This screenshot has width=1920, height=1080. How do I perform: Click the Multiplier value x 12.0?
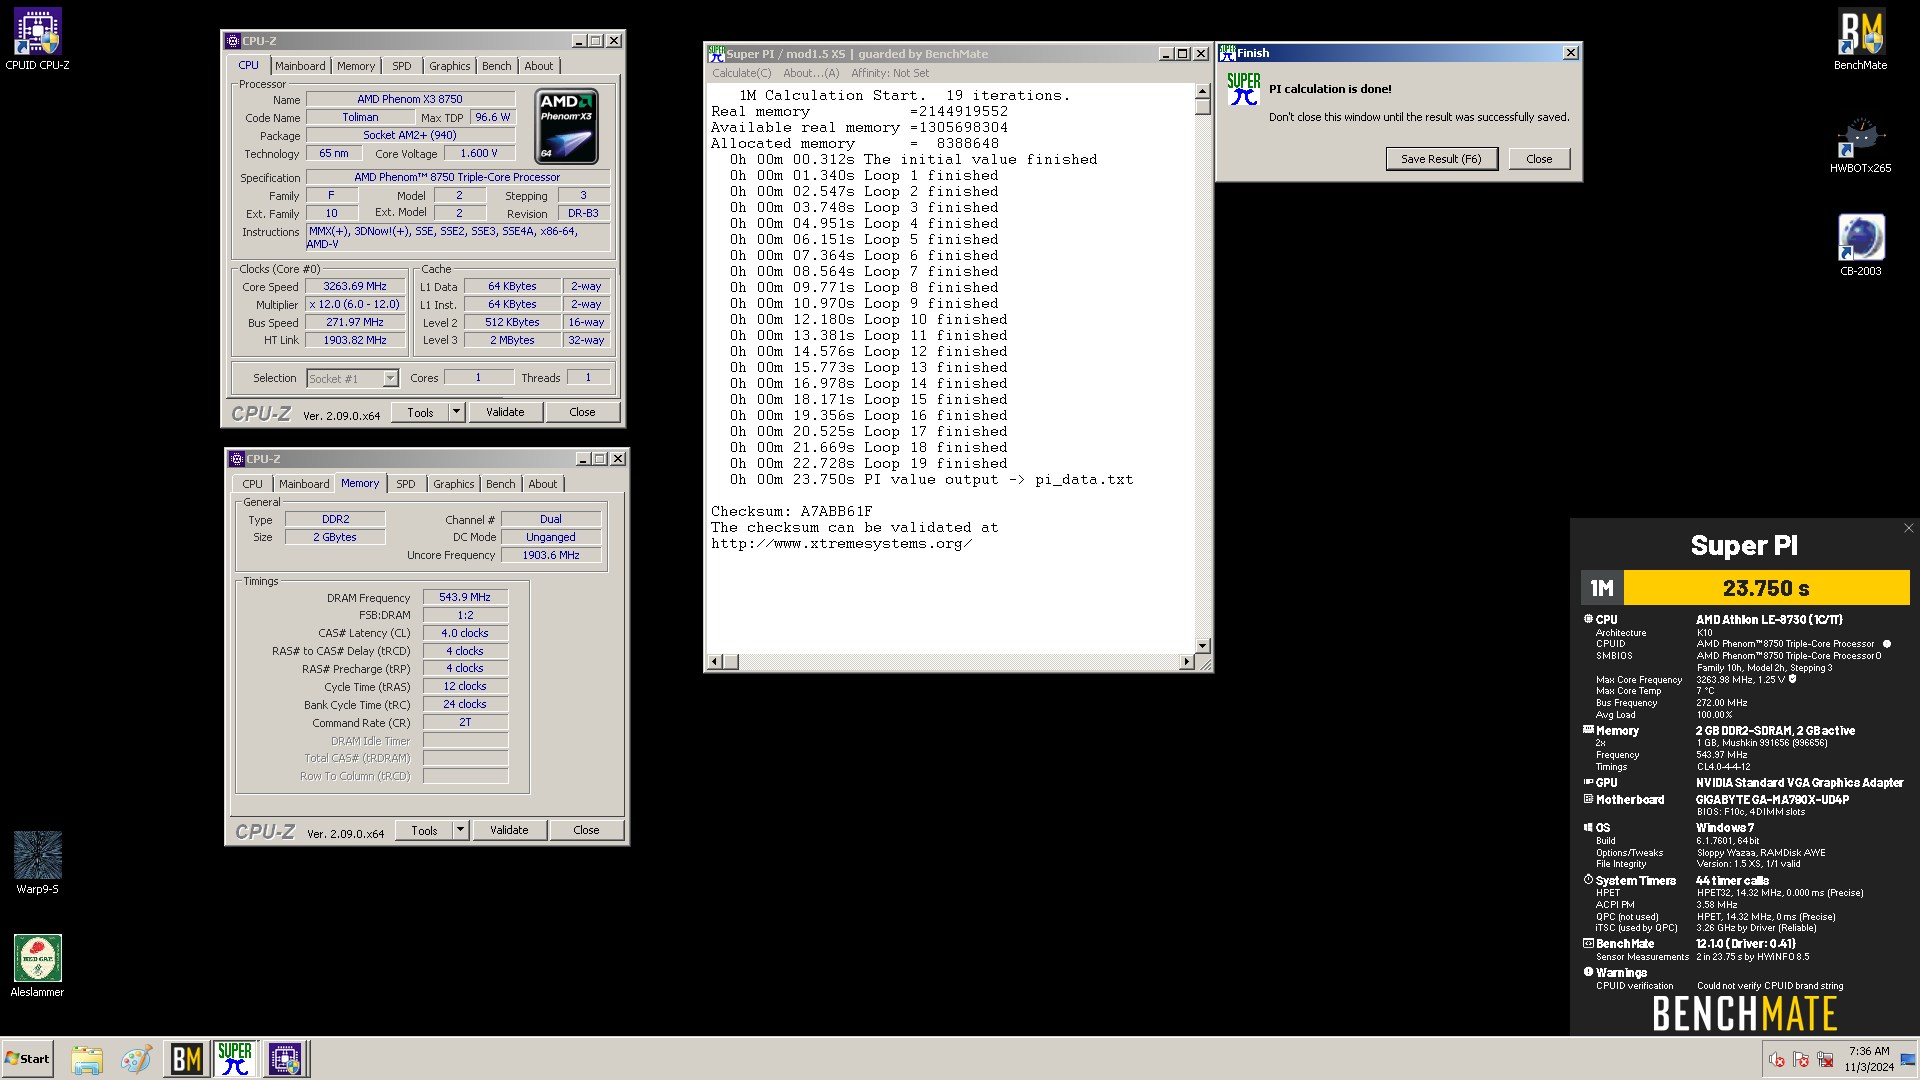[355, 304]
